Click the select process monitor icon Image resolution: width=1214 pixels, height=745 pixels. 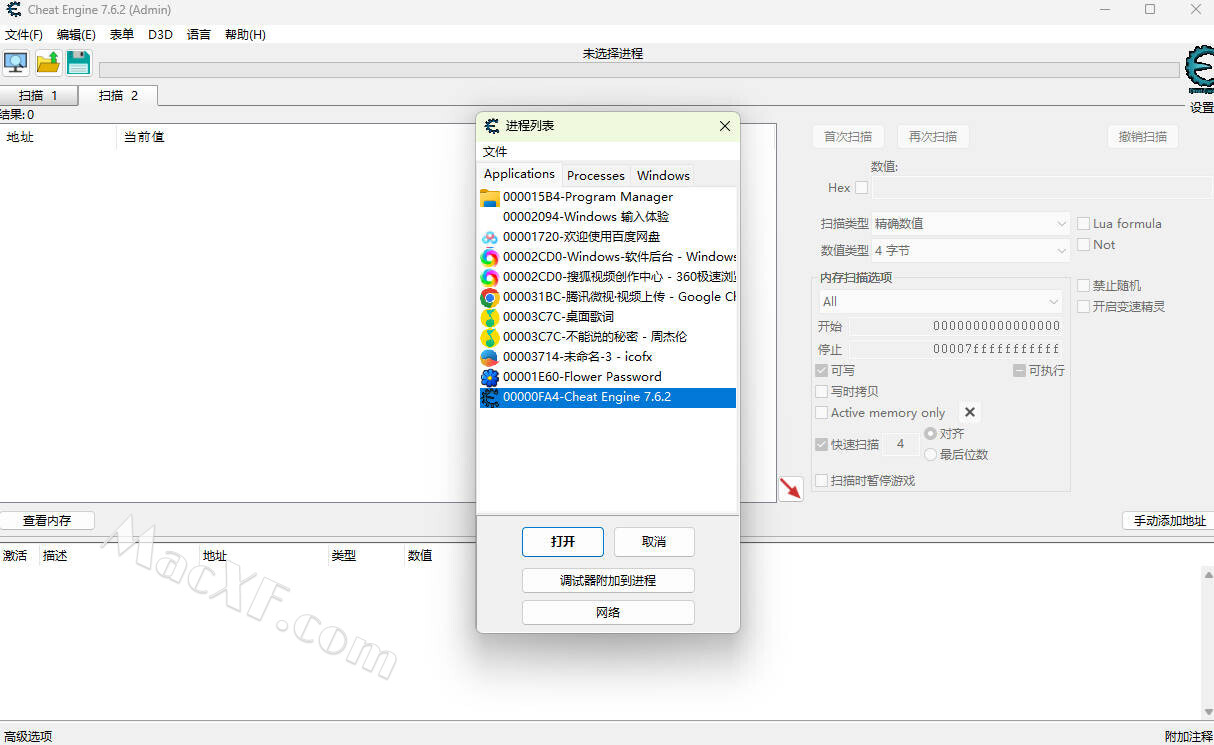pyautogui.click(x=16, y=63)
